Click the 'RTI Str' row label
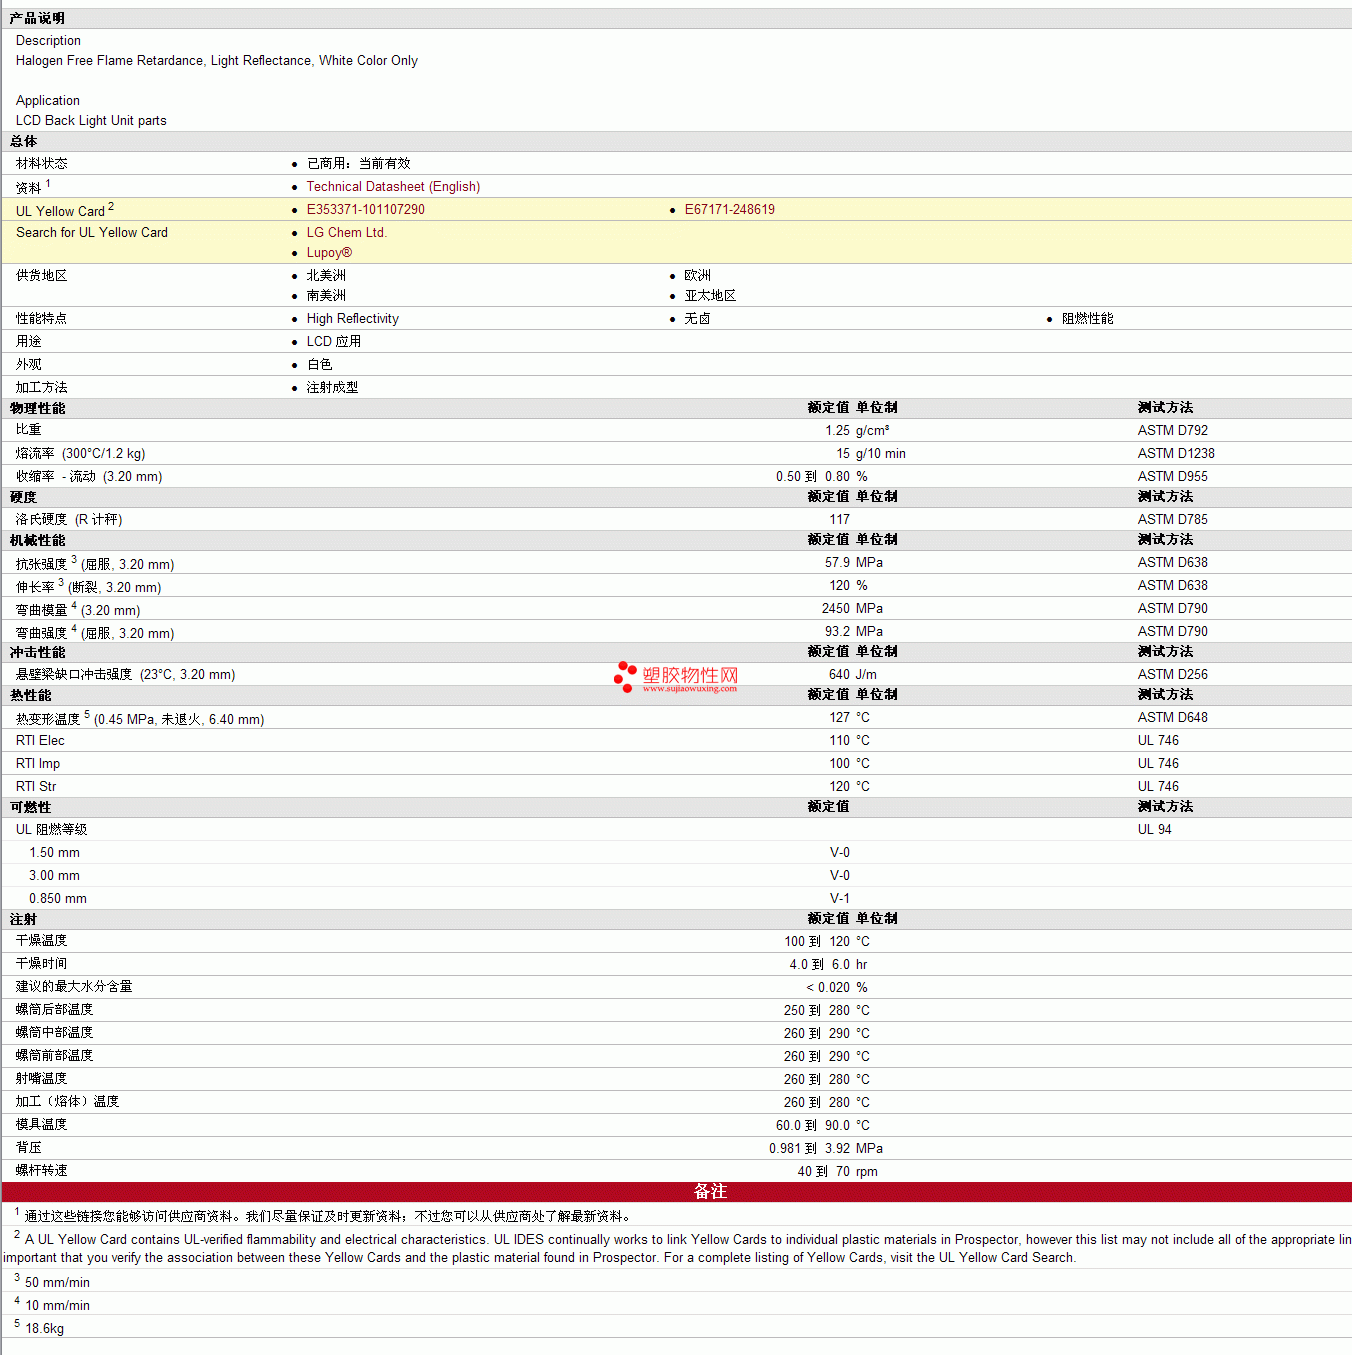The width and height of the screenshot is (1352, 1355). [36, 786]
